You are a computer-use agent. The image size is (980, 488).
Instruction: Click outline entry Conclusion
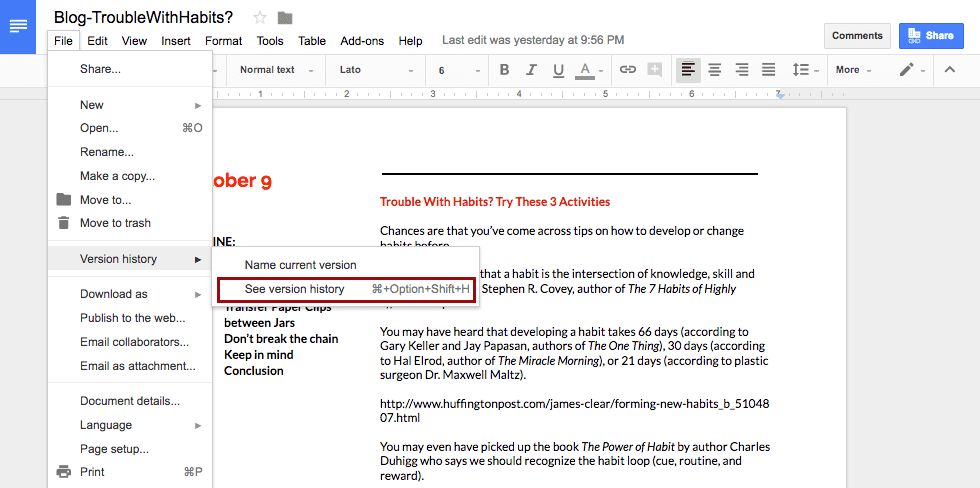point(254,371)
